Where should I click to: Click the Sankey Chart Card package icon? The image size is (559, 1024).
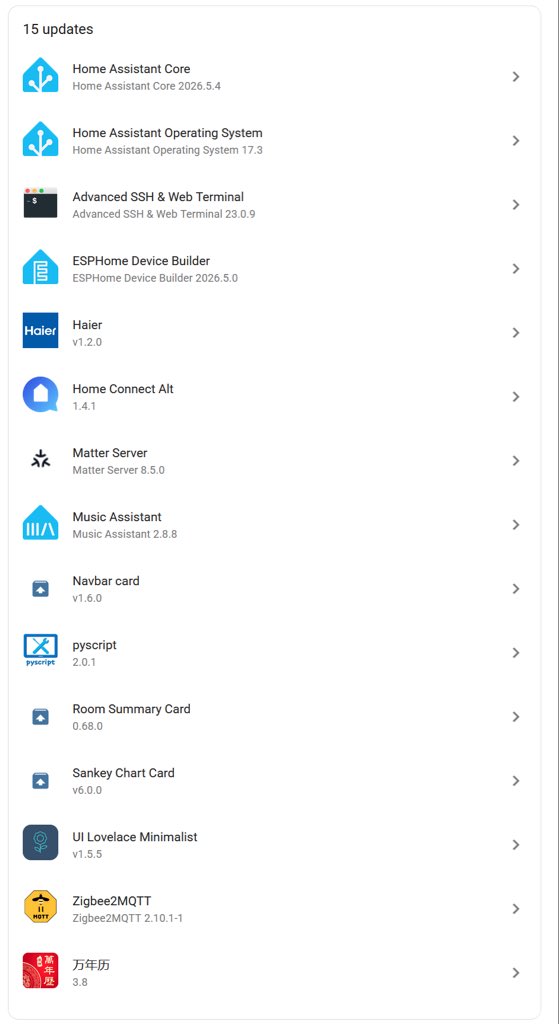tap(40, 780)
